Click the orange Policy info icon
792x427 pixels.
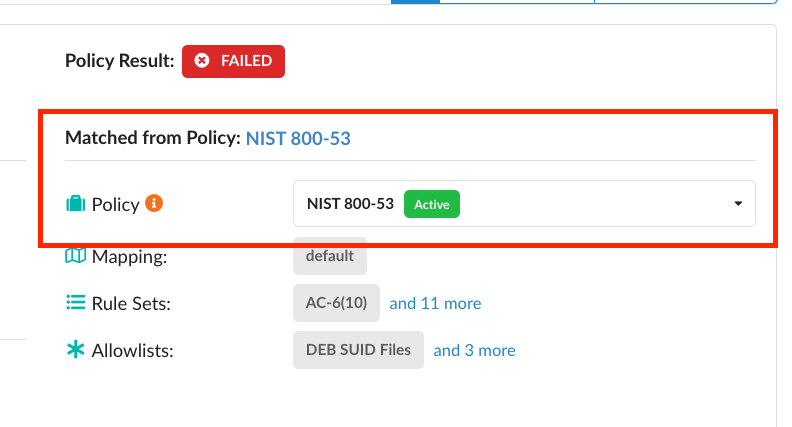154,203
